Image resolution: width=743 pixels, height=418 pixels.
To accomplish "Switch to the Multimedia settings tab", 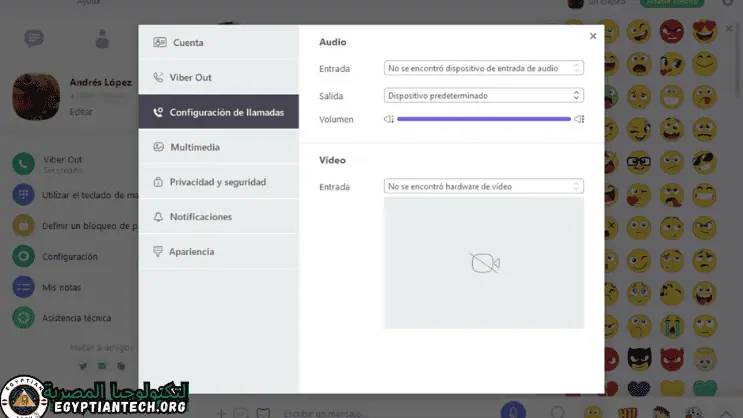I will [x=218, y=147].
